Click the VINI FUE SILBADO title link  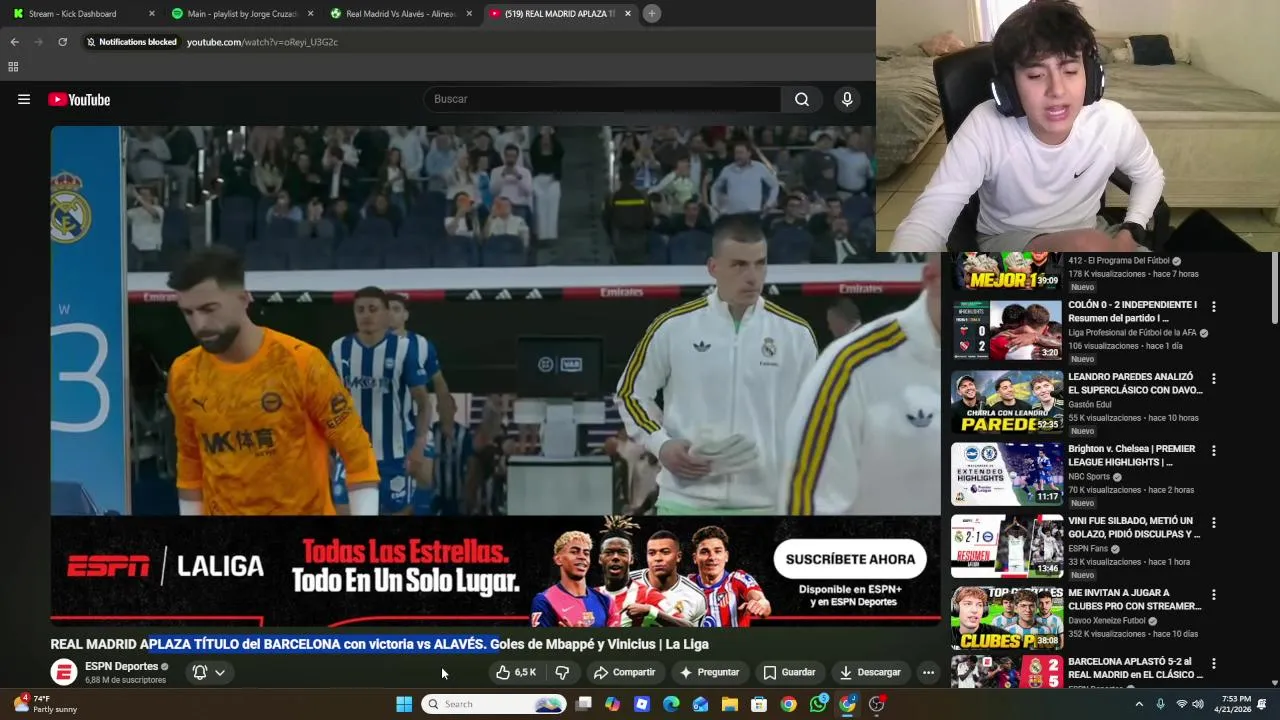(1134, 527)
